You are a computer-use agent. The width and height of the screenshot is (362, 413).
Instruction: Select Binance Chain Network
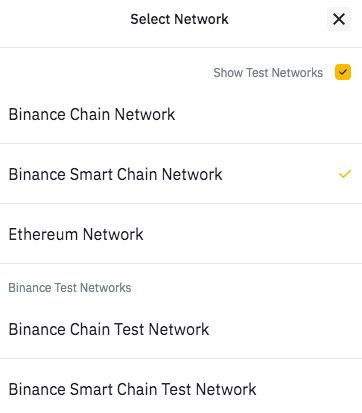[181, 114]
